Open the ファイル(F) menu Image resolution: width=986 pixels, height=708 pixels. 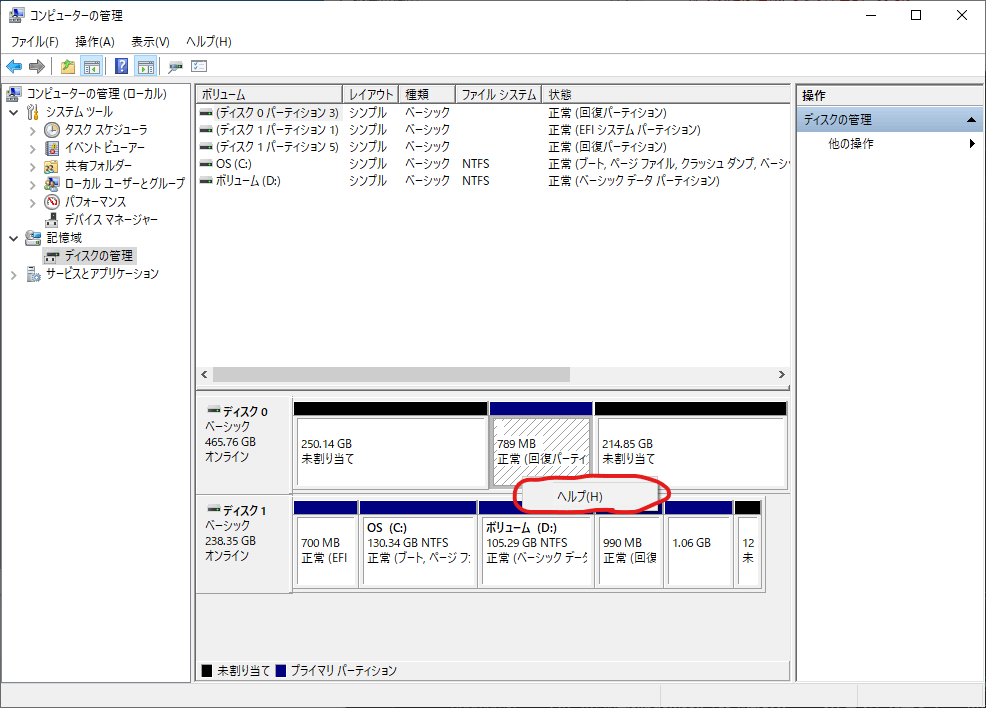tap(35, 41)
